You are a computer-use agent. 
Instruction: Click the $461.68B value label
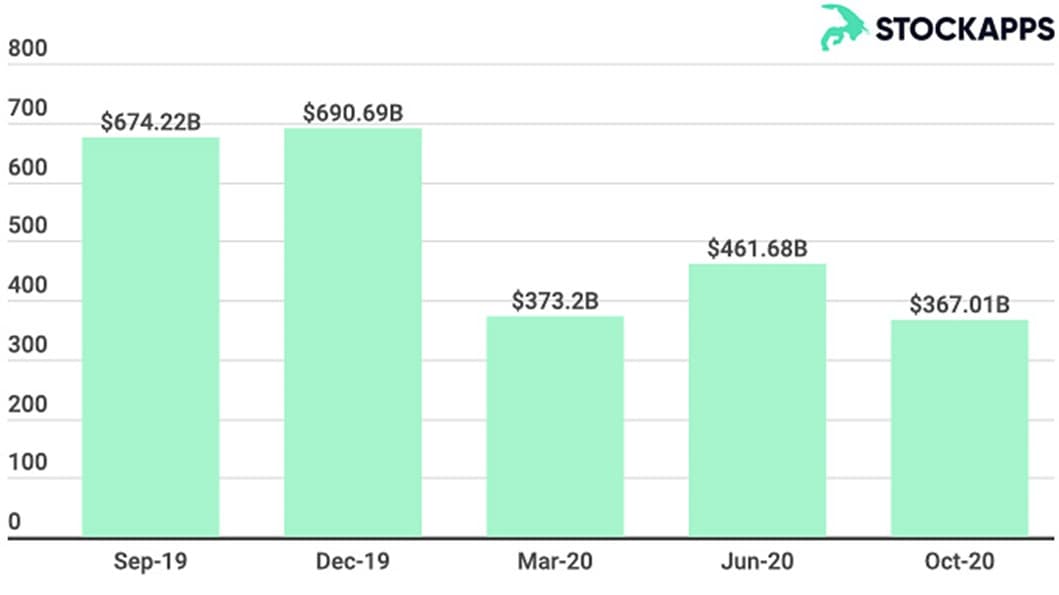tap(757, 249)
